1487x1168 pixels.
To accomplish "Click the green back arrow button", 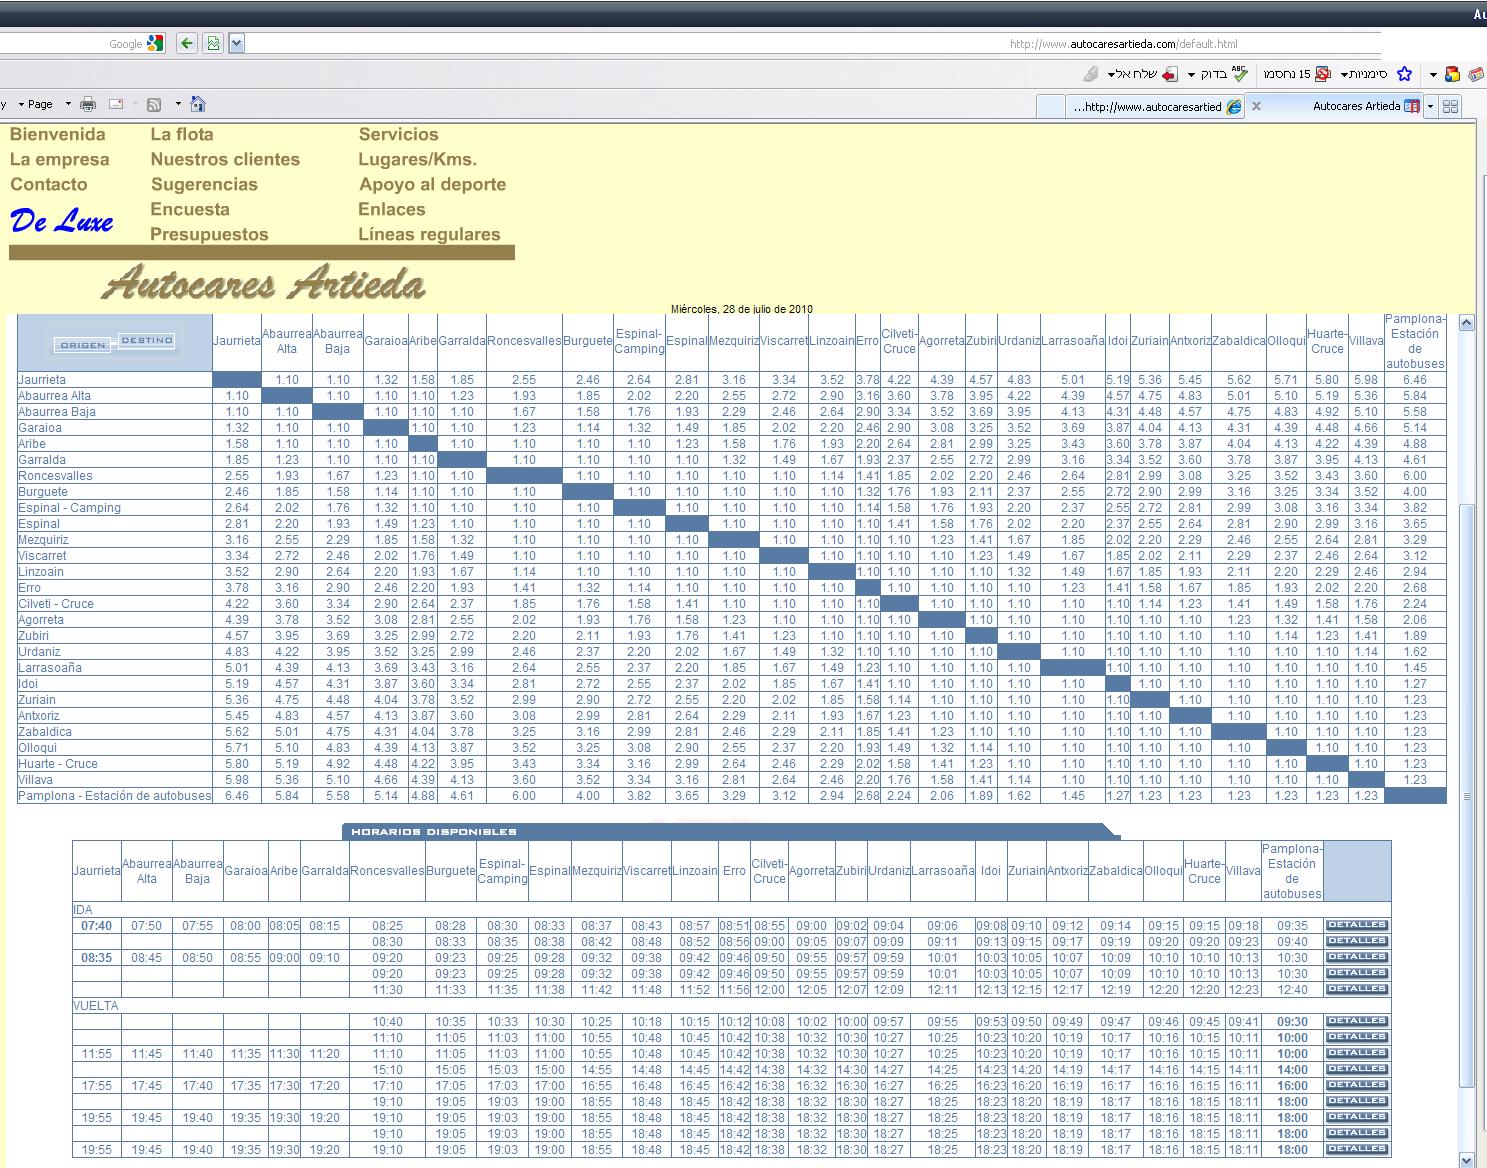I will click(186, 43).
